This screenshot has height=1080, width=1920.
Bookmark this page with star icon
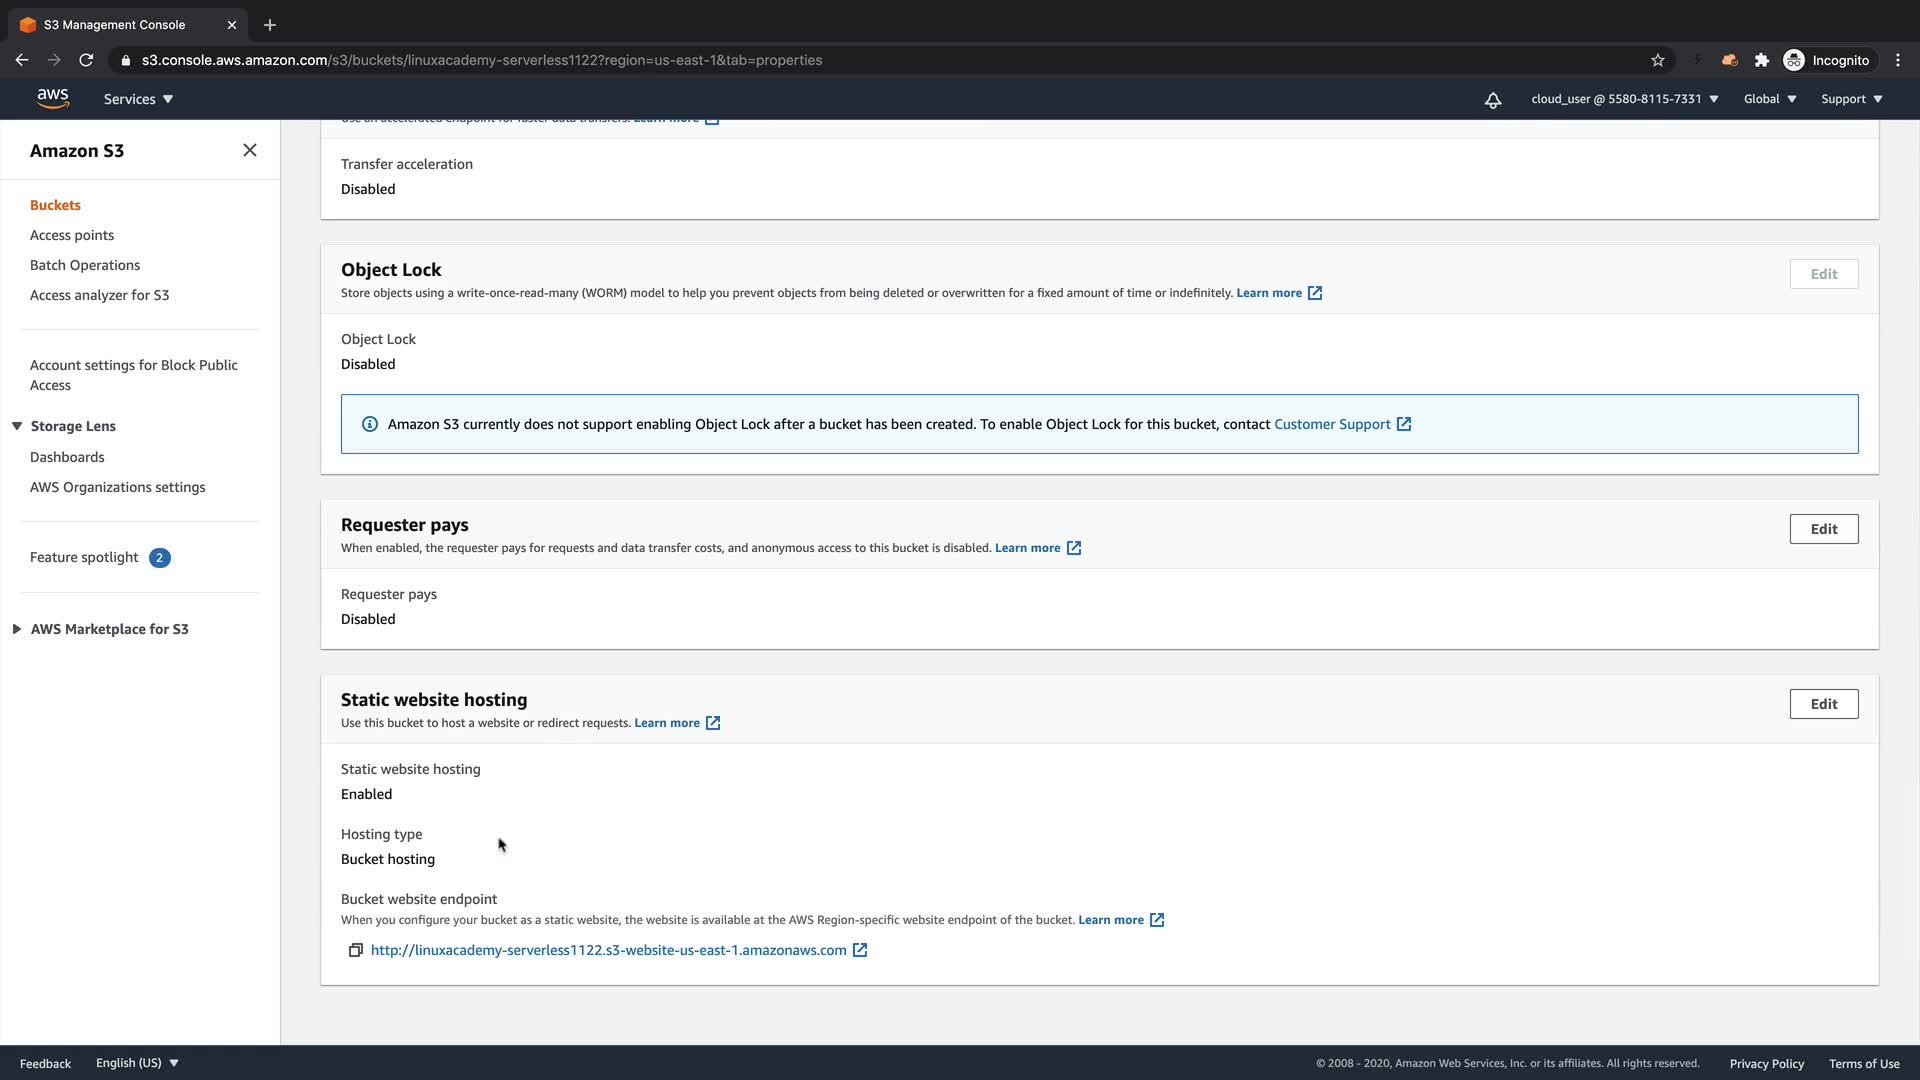point(1657,60)
